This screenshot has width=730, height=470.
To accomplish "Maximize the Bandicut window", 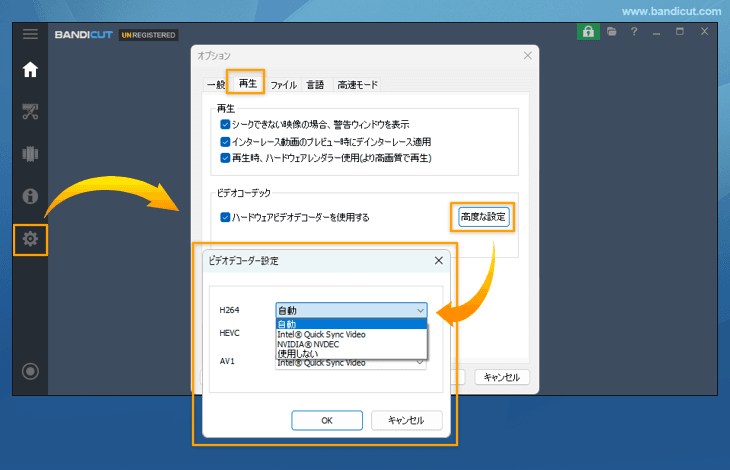I will [x=680, y=32].
